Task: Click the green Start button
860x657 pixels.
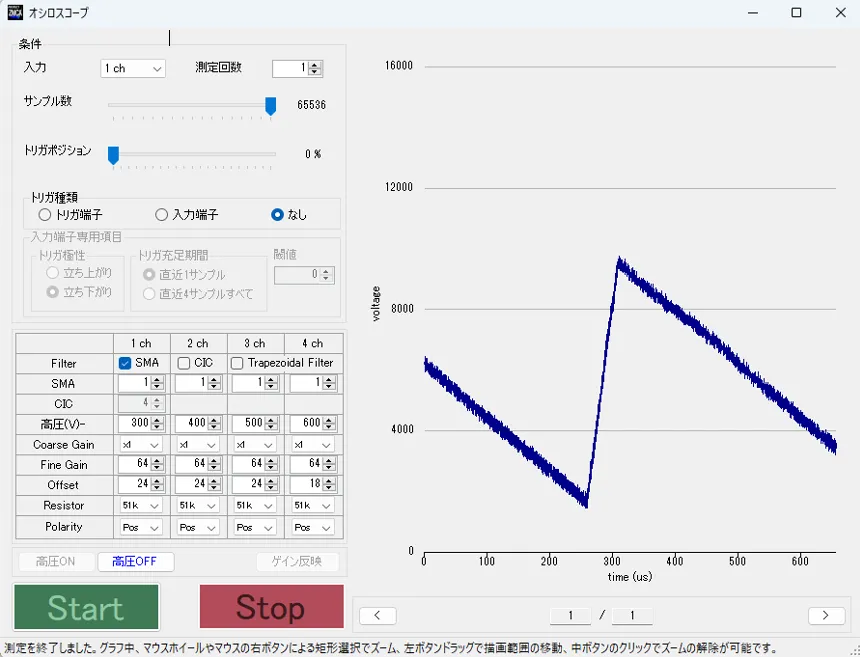Action: 86,607
